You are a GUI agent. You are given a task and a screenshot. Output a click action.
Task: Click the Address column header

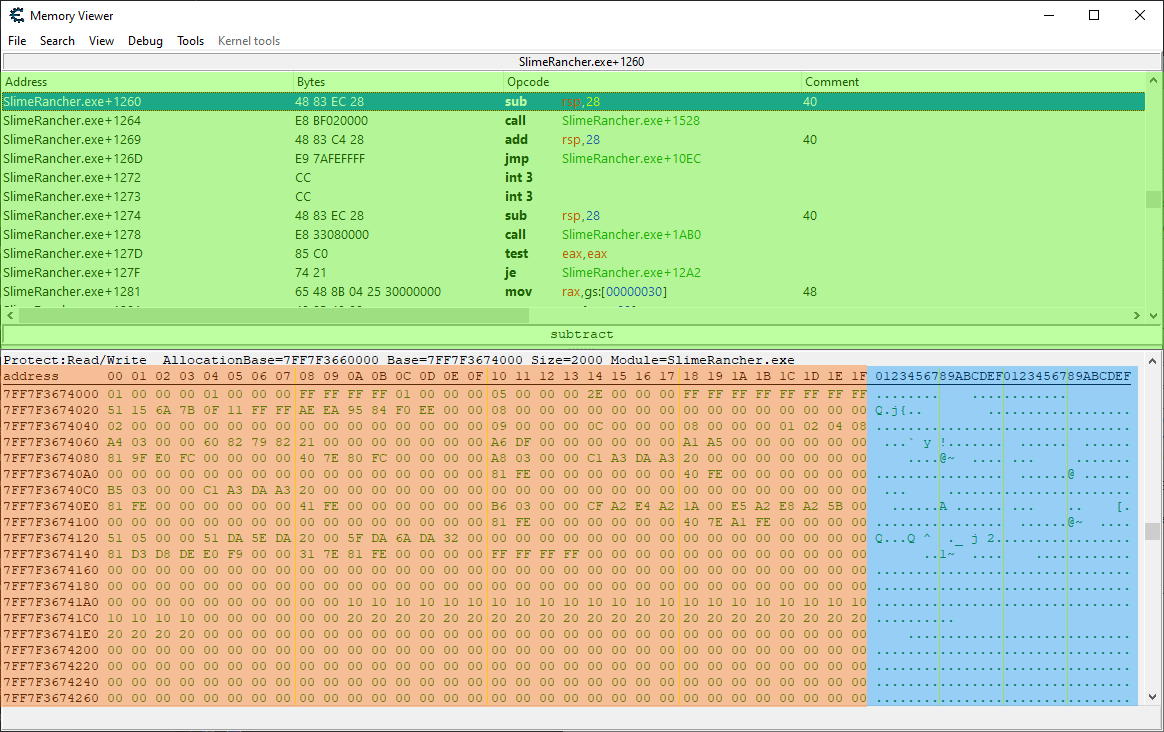click(x=148, y=82)
